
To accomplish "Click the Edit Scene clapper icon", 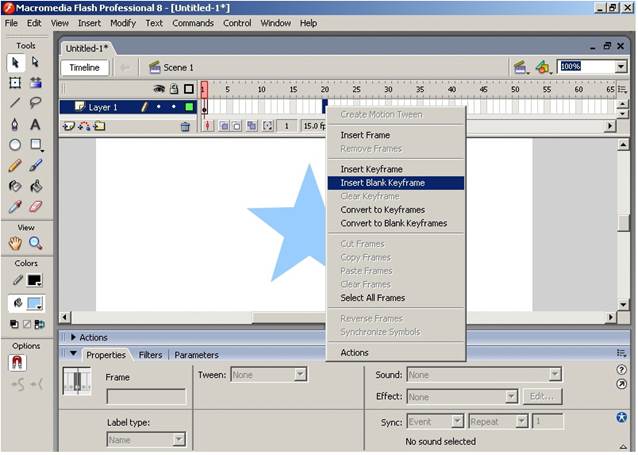I will [520, 67].
